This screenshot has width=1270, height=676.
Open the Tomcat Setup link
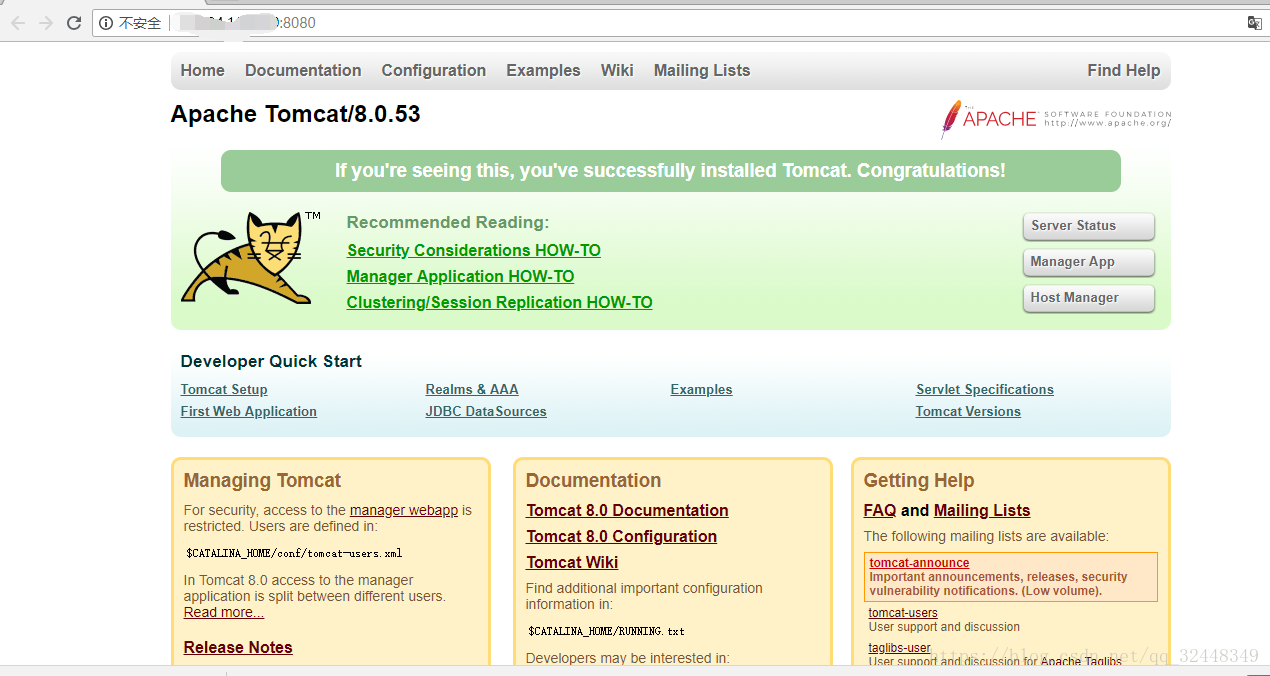(224, 389)
